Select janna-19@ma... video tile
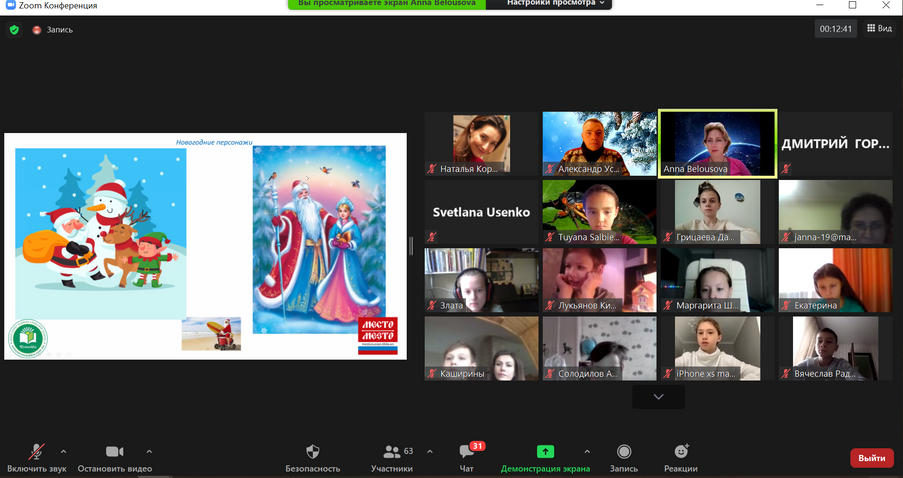Viewport: 903px width, 478px height. [836, 212]
